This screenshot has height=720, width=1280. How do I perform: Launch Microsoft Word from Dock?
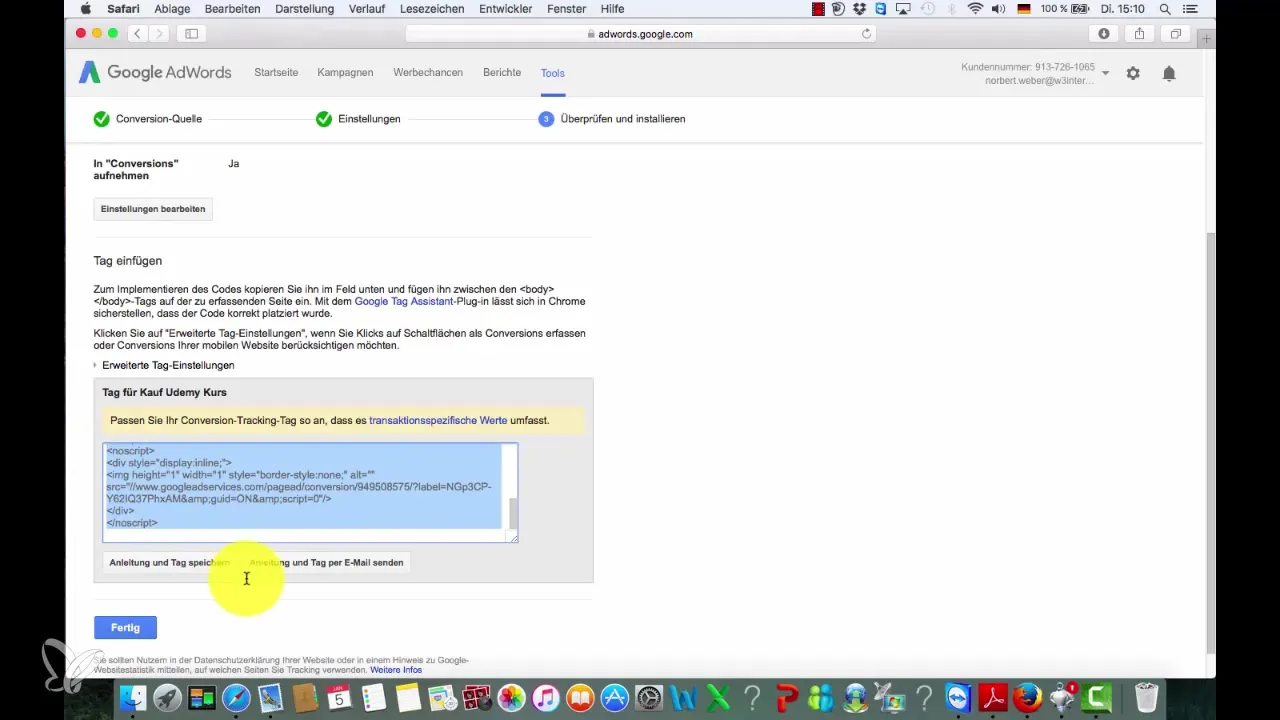coord(684,698)
